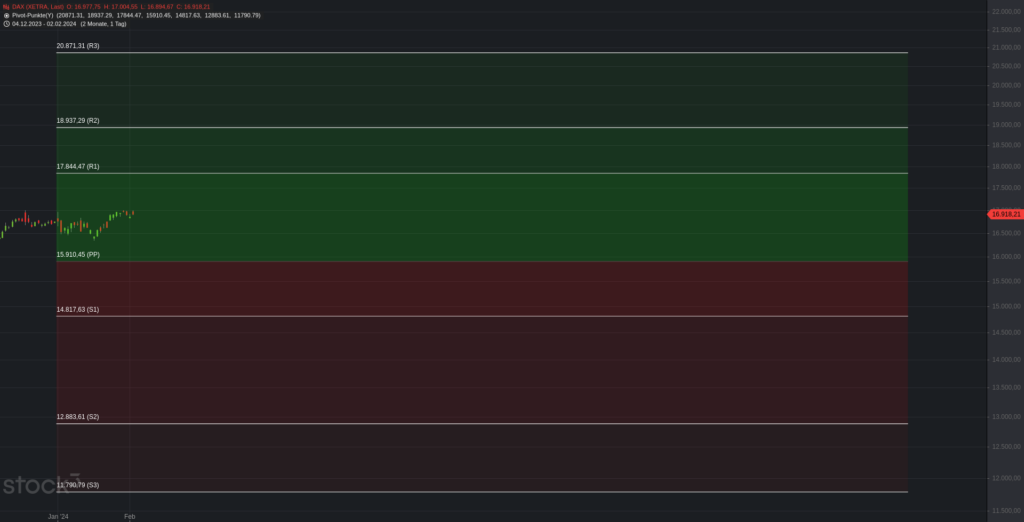1024x522 pixels.
Task: Click the 11.790,79 (S3) support label
Action: click(x=78, y=485)
